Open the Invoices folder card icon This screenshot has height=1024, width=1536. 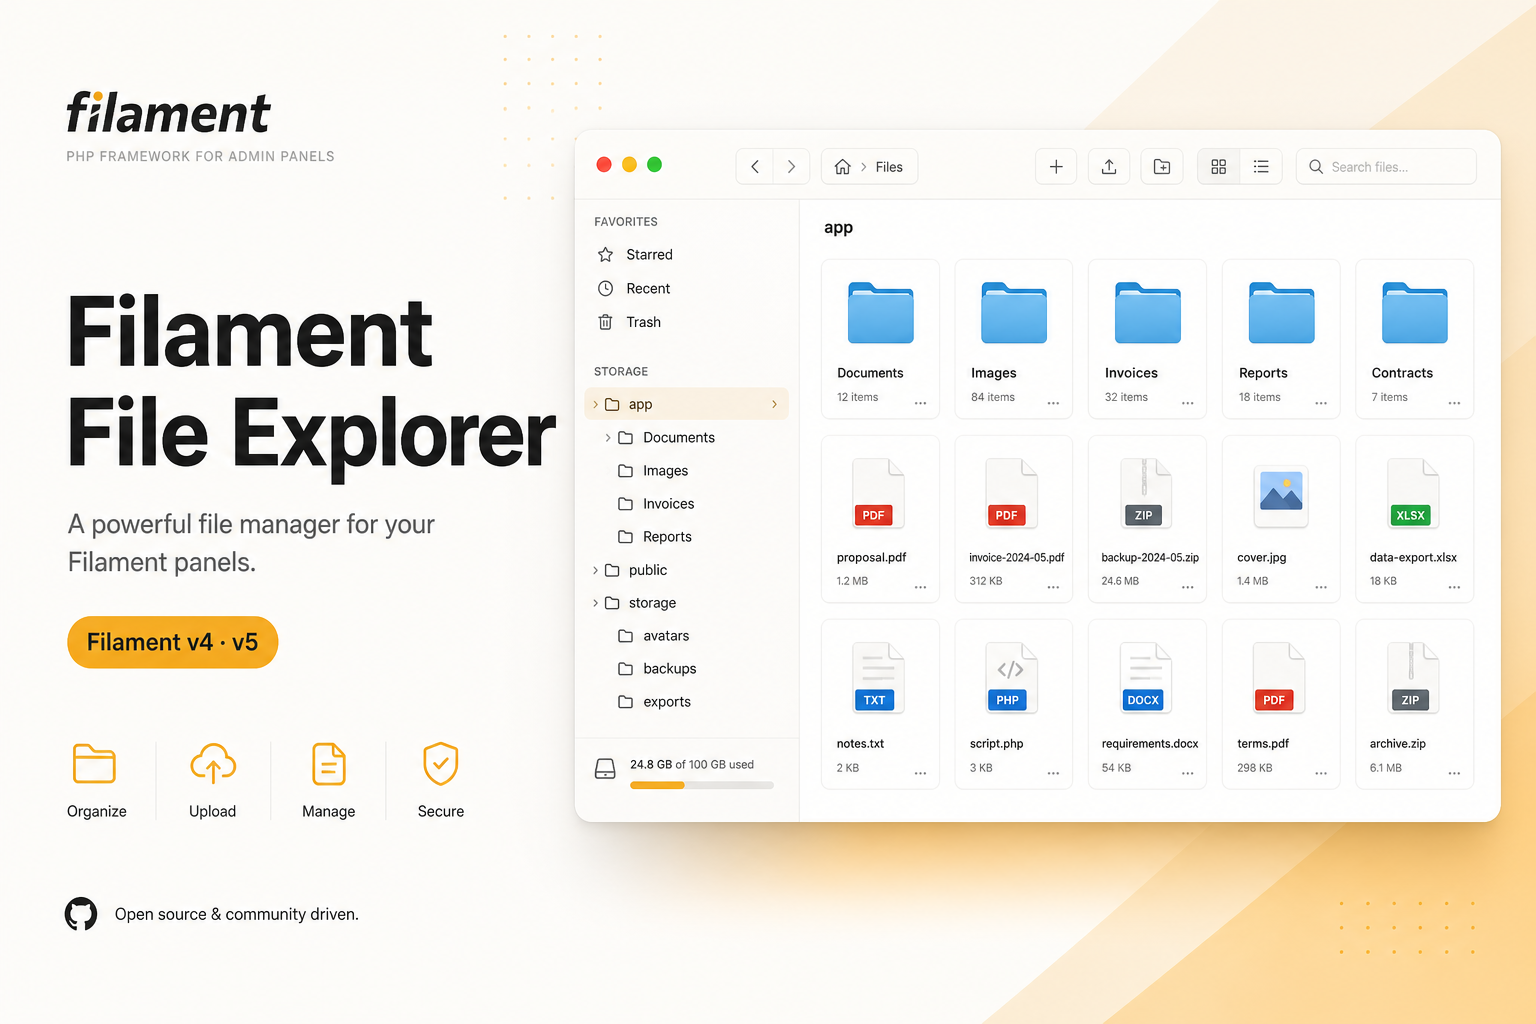(1148, 313)
